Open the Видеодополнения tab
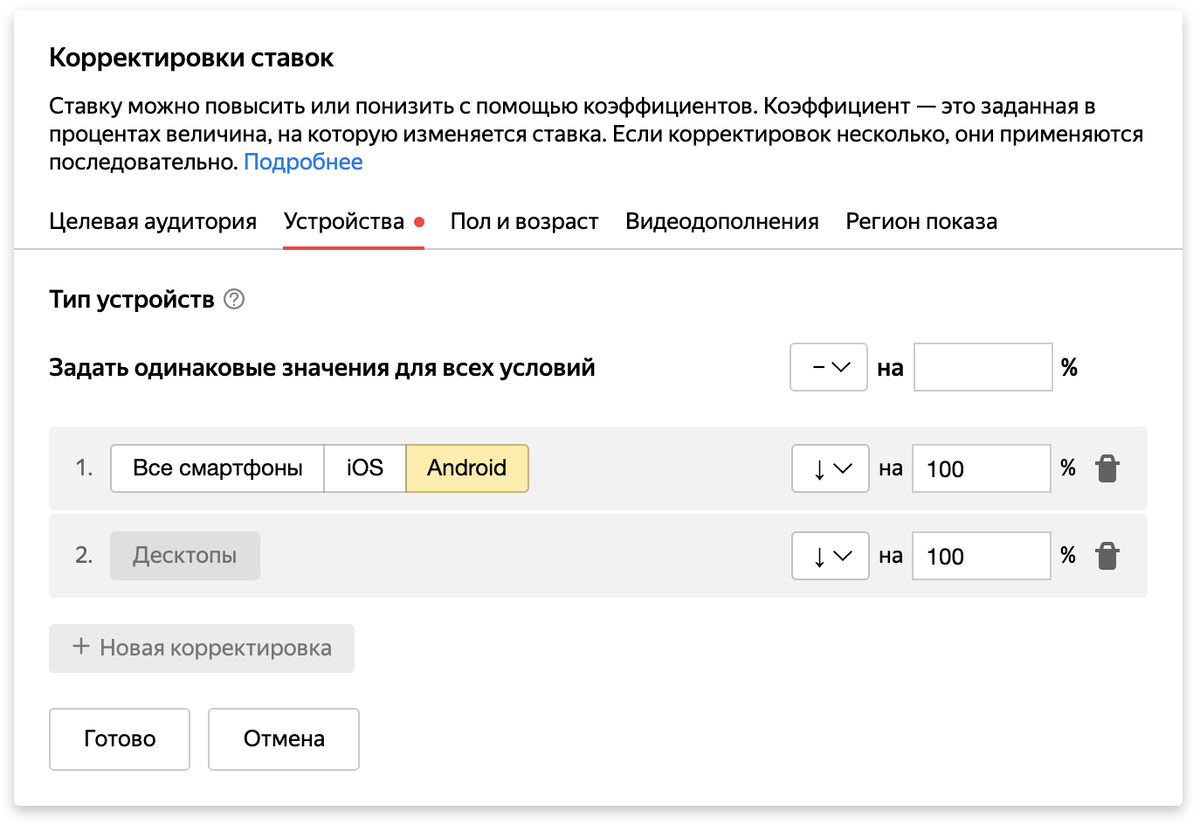This screenshot has width=1200, height=825. (x=722, y=221)
